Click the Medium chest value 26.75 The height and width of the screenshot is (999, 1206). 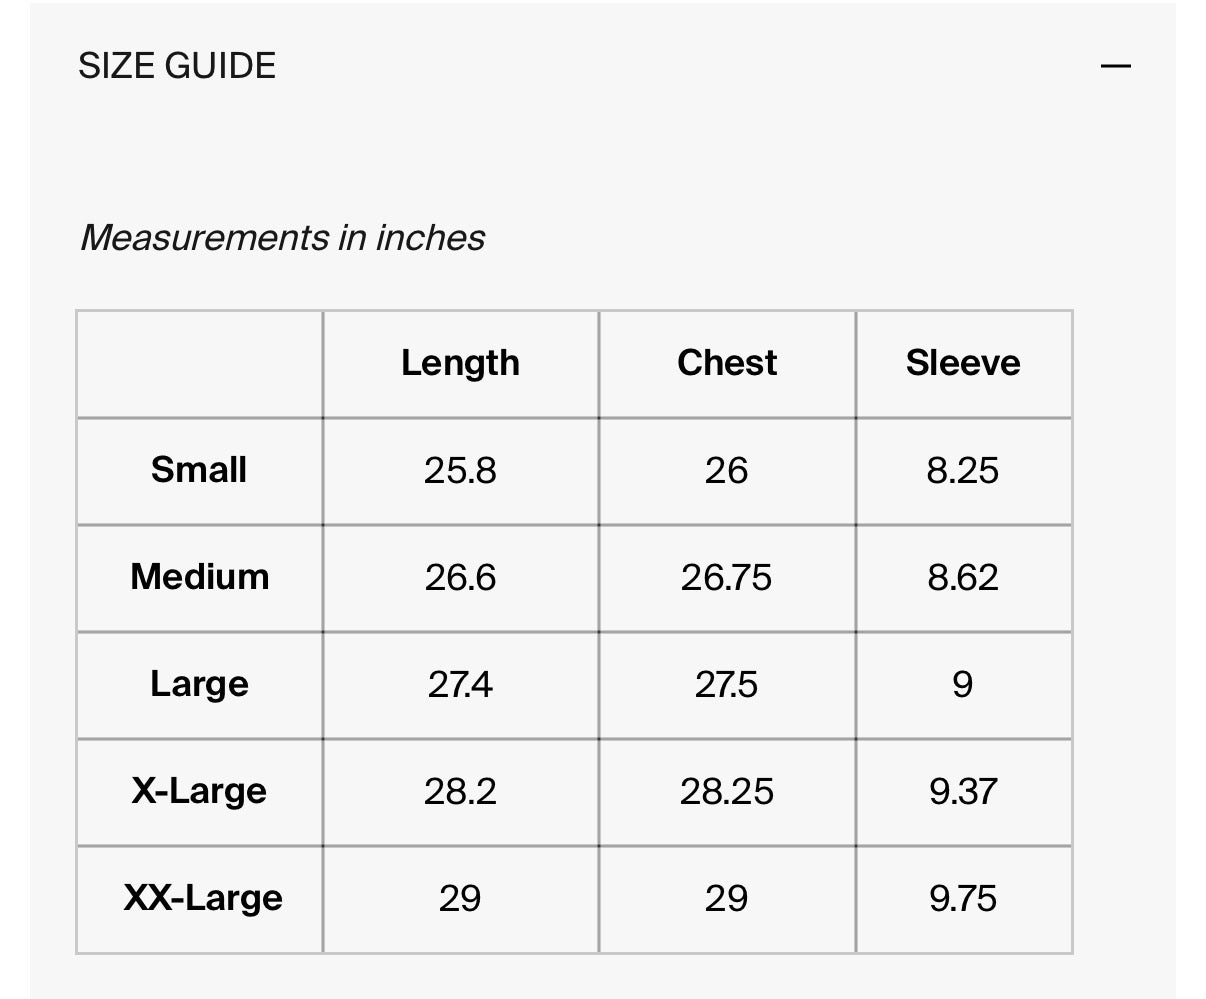pos(726,578)
